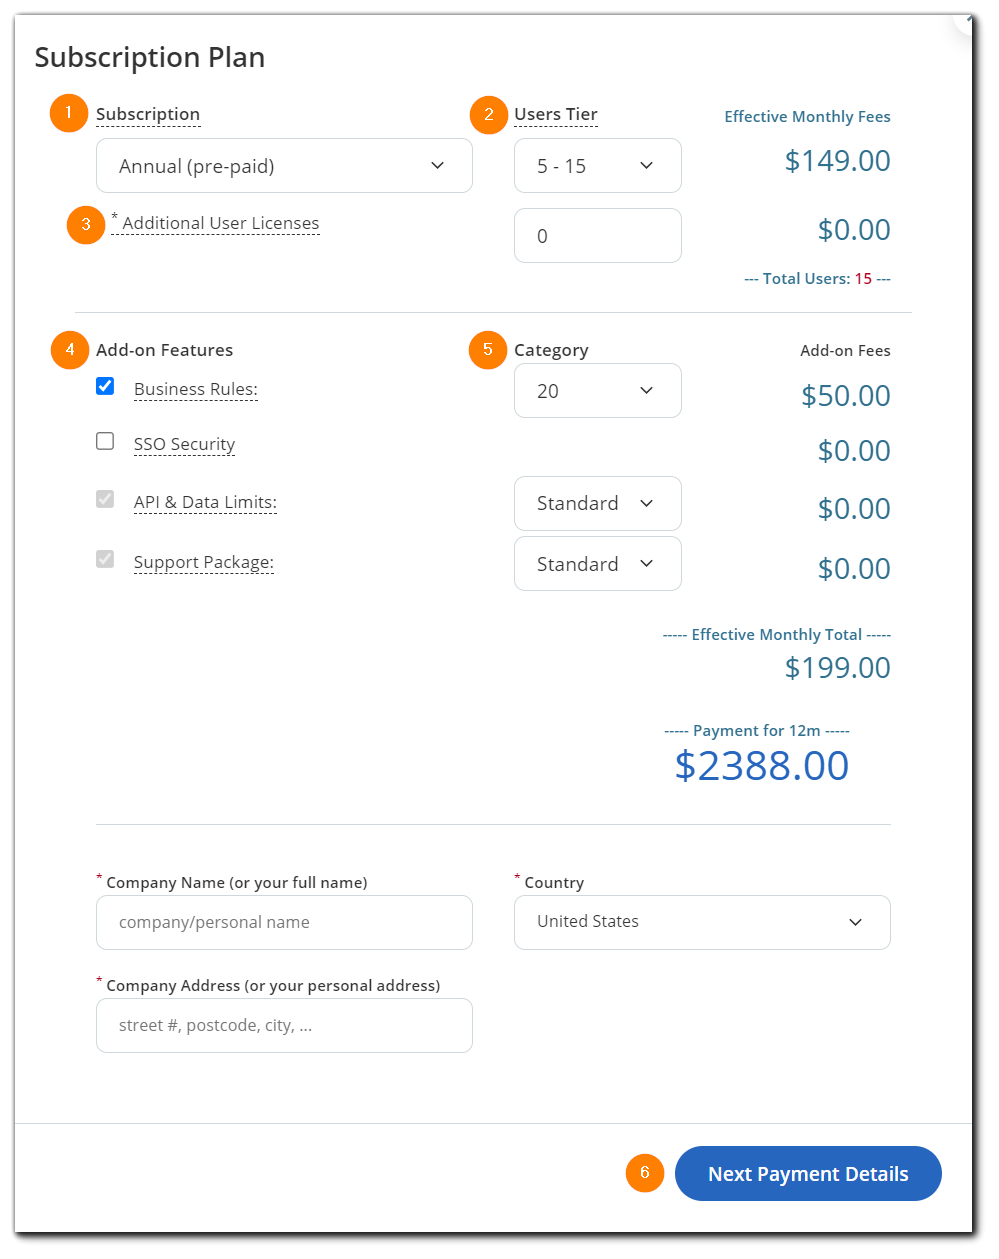Click the orange step 2 badge
The image size is (999, 1259).
click(488, 114)
